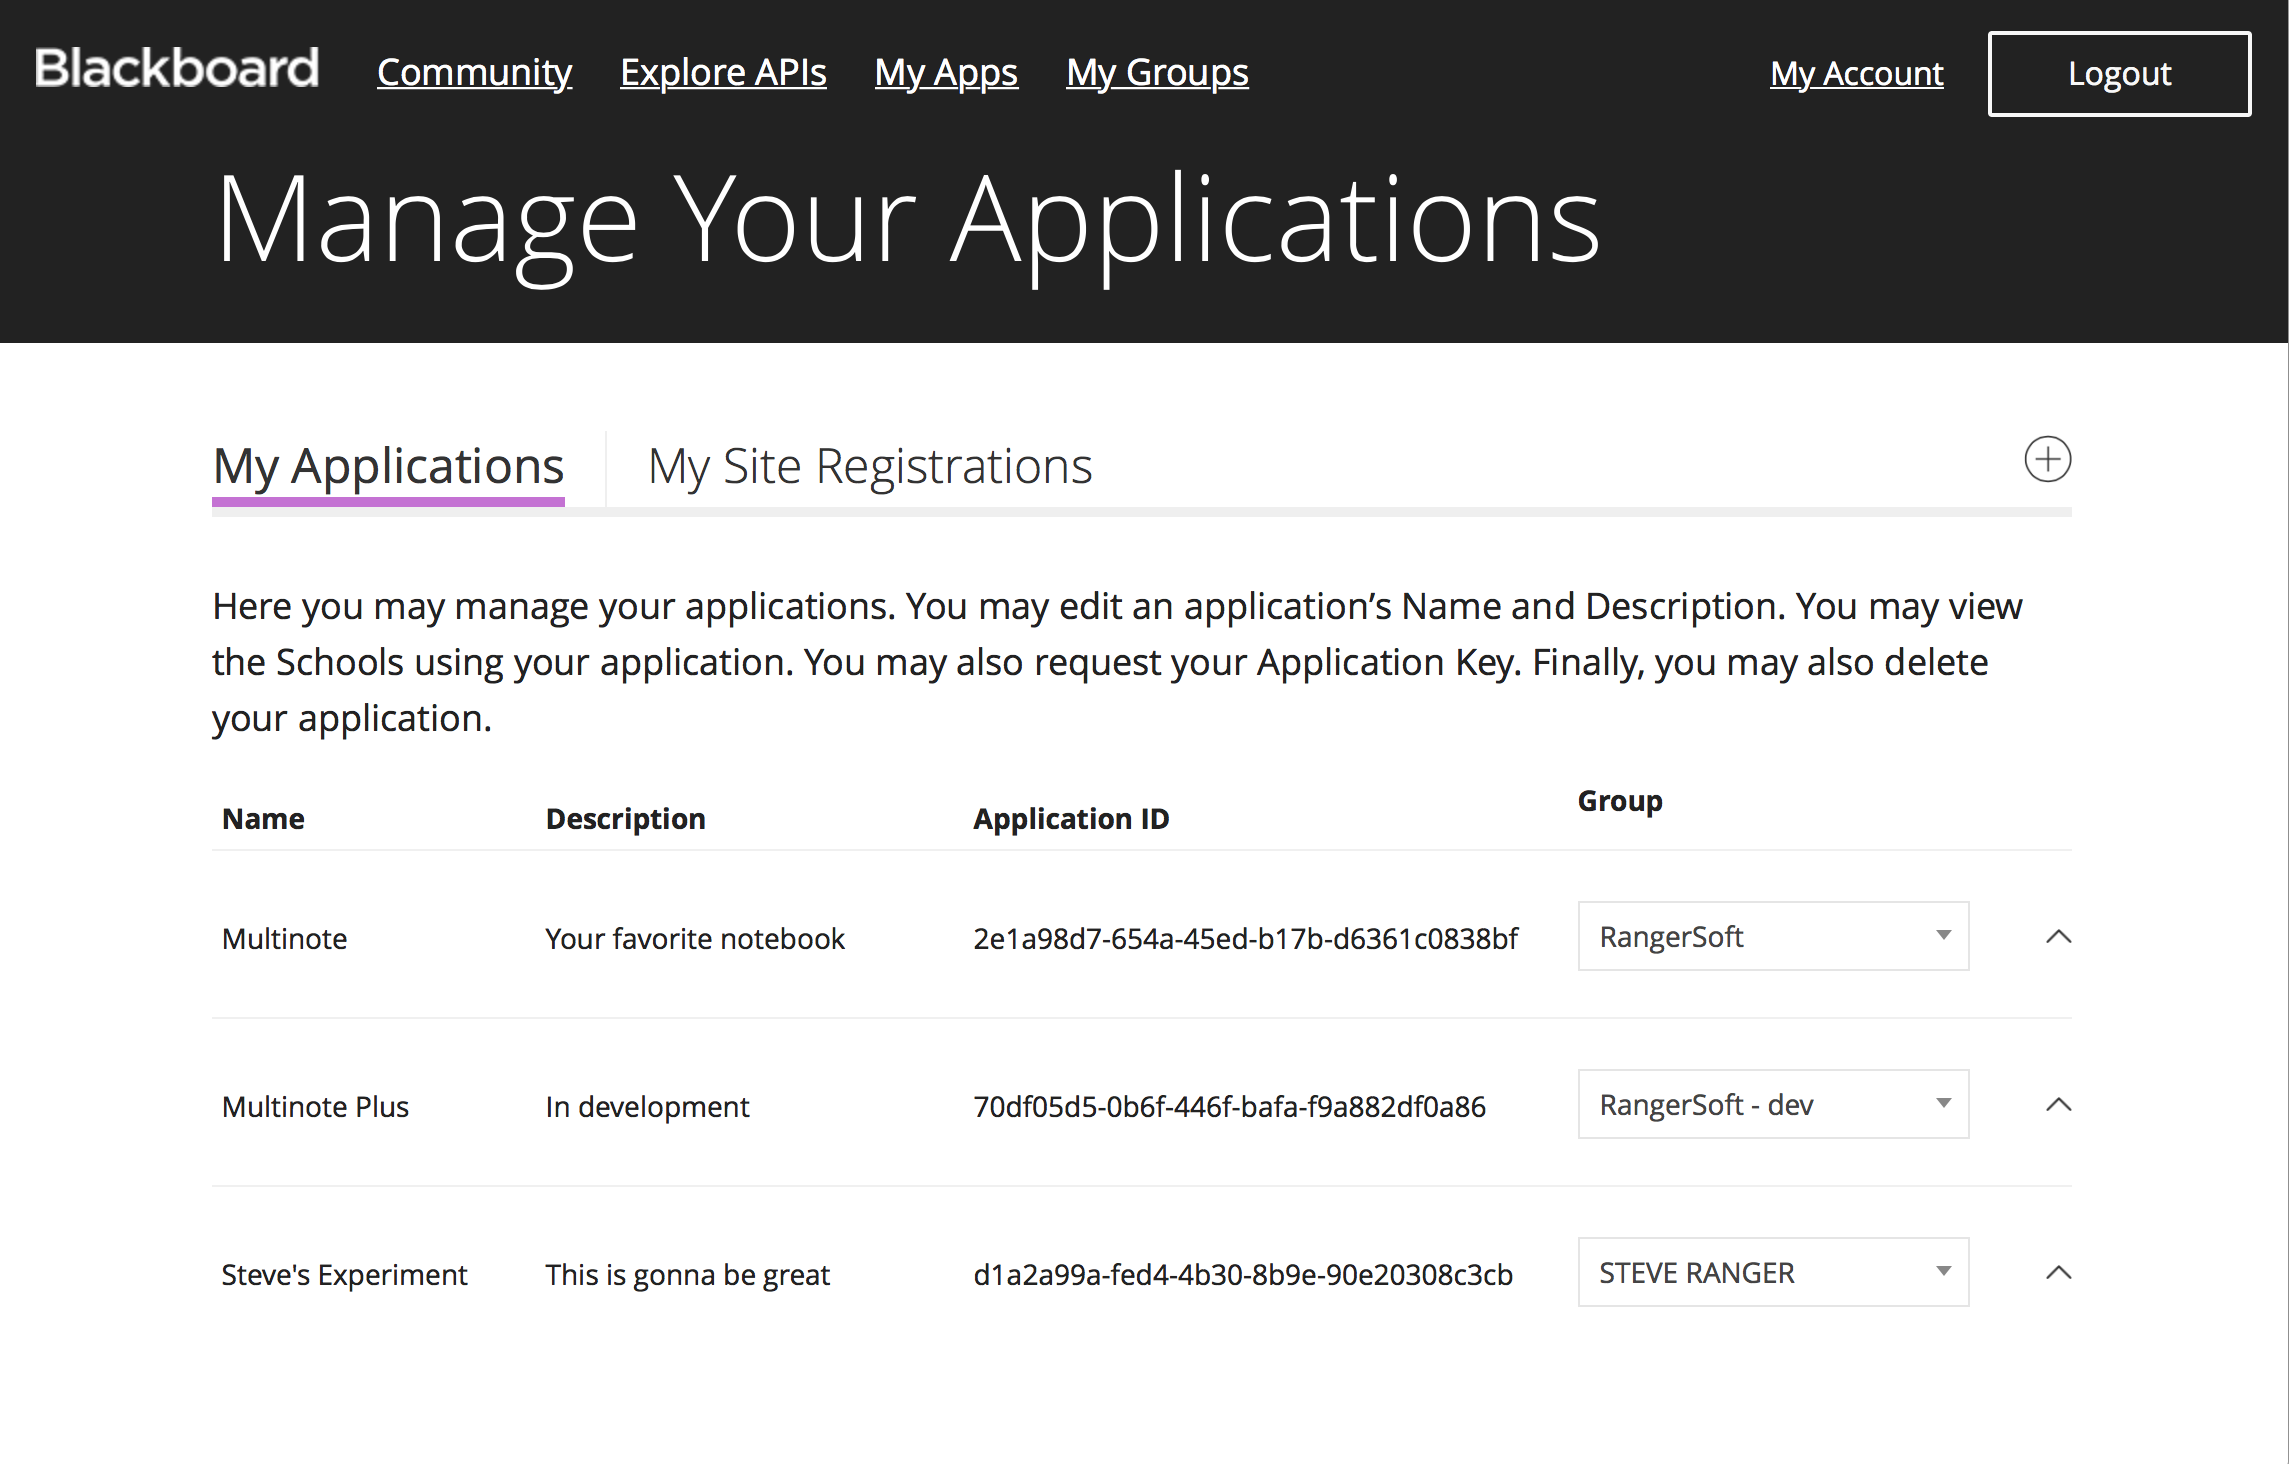The image size is (2289, 1464).
Task: Select the Multinote Plus application name
Action: point(316,1107)
